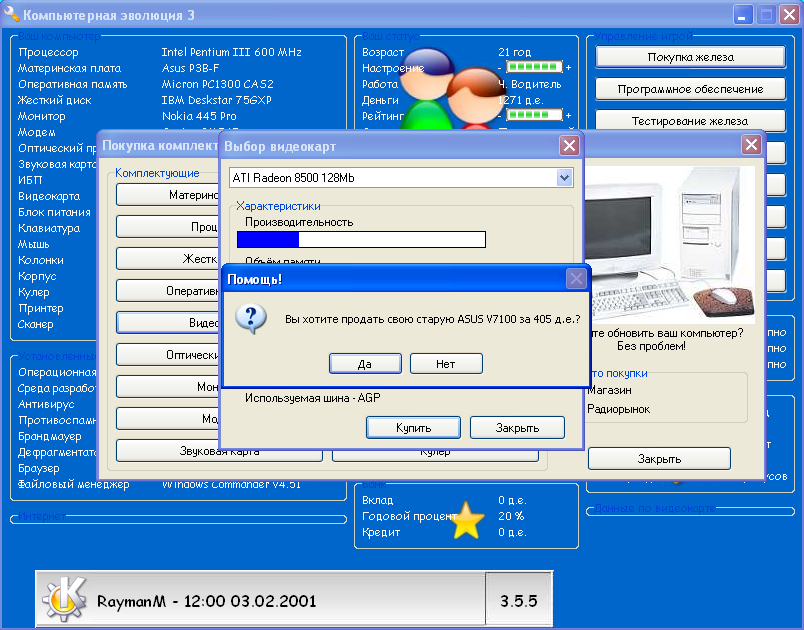Screen dimensions: 804x630
Task: Open Тестирование железа in game controls
Action: 690,120
